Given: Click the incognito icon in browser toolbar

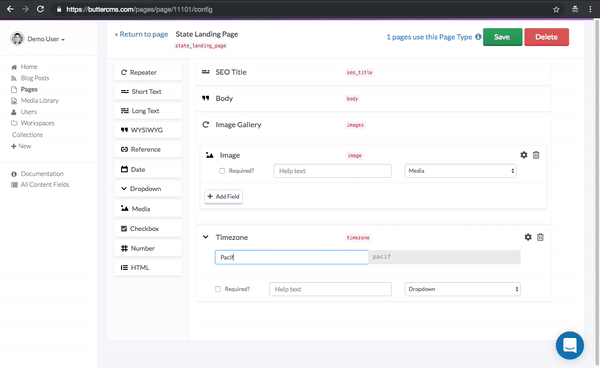Looking at the screenshot, I should 575,10.
